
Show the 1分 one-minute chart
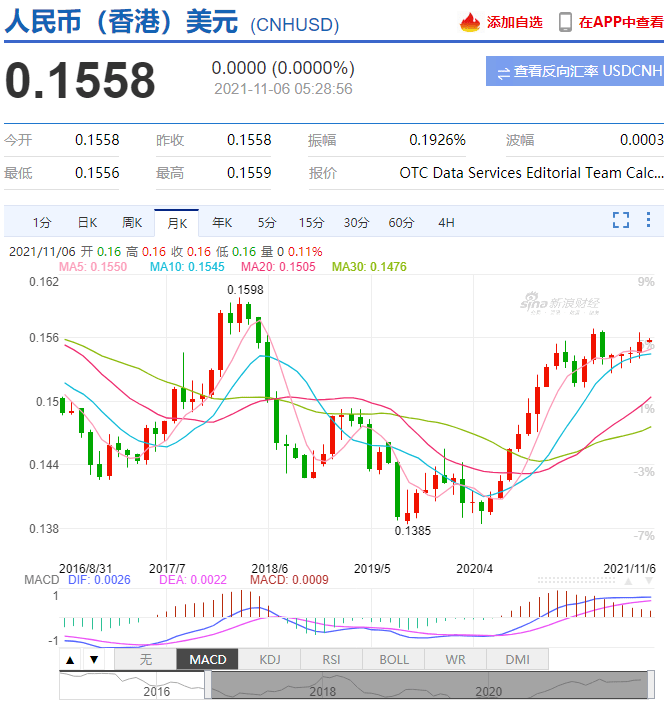(42, 222)
